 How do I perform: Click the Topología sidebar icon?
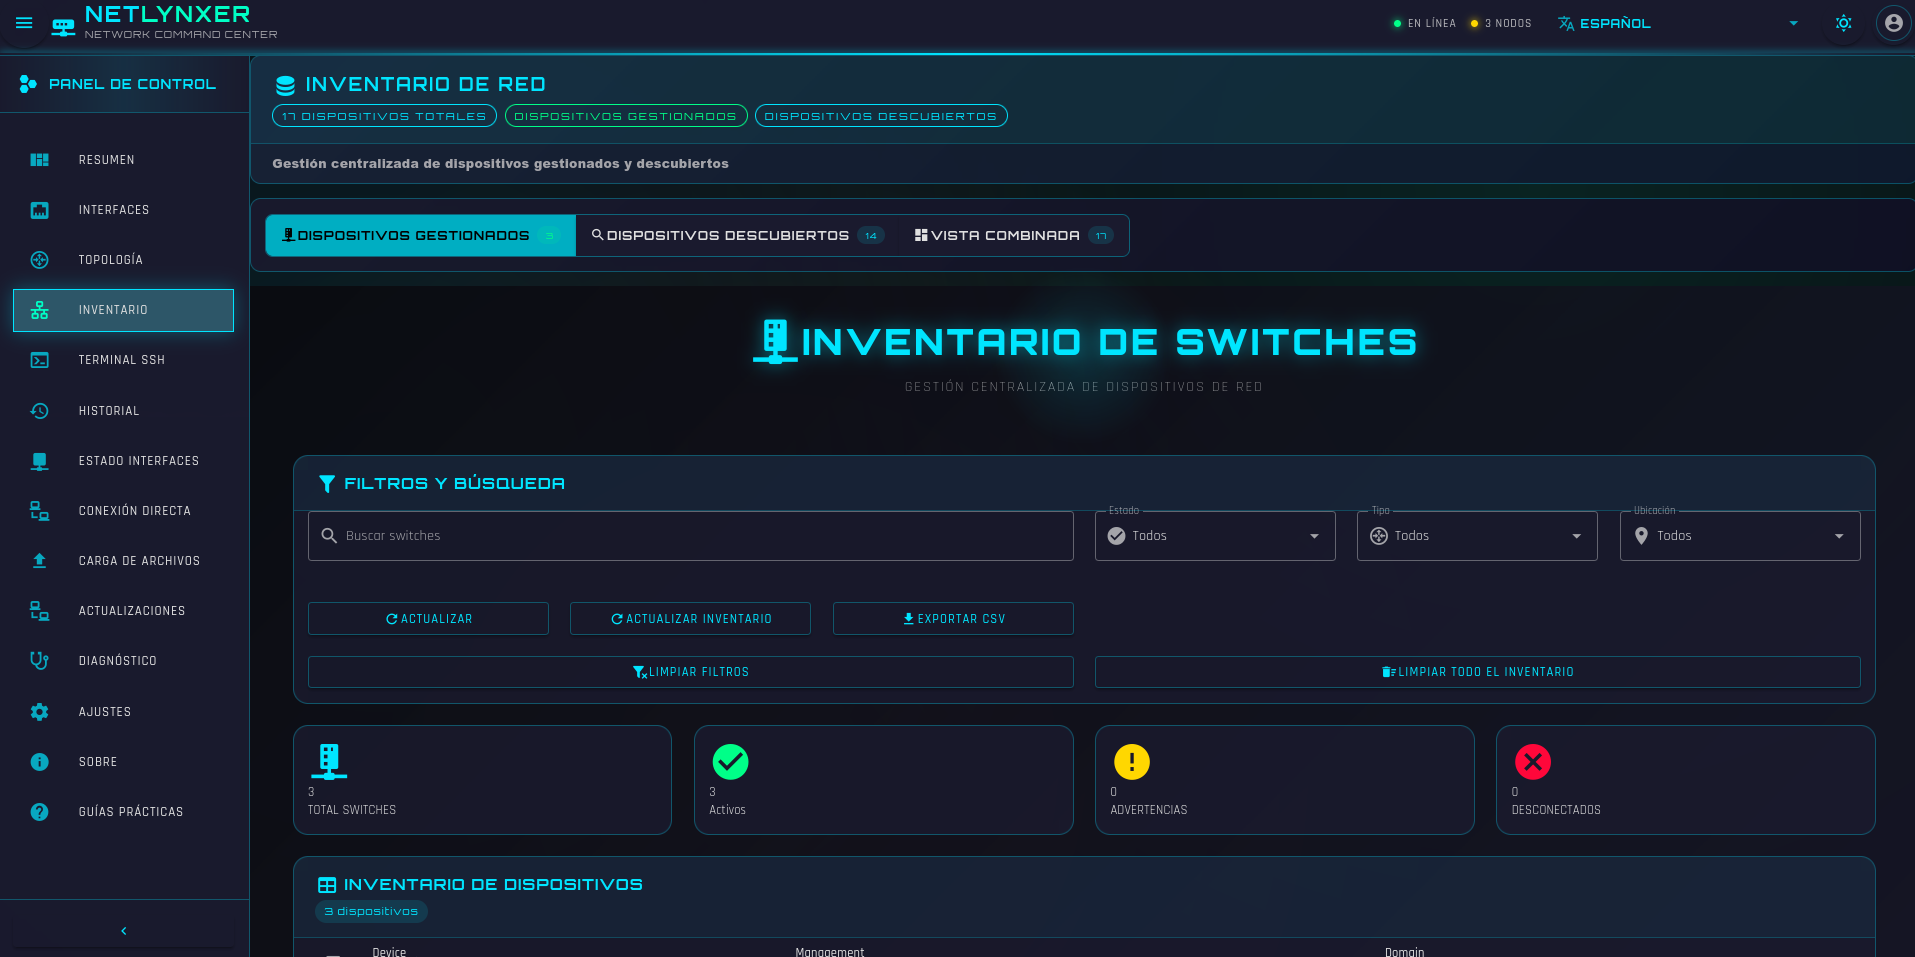[39, 260]
